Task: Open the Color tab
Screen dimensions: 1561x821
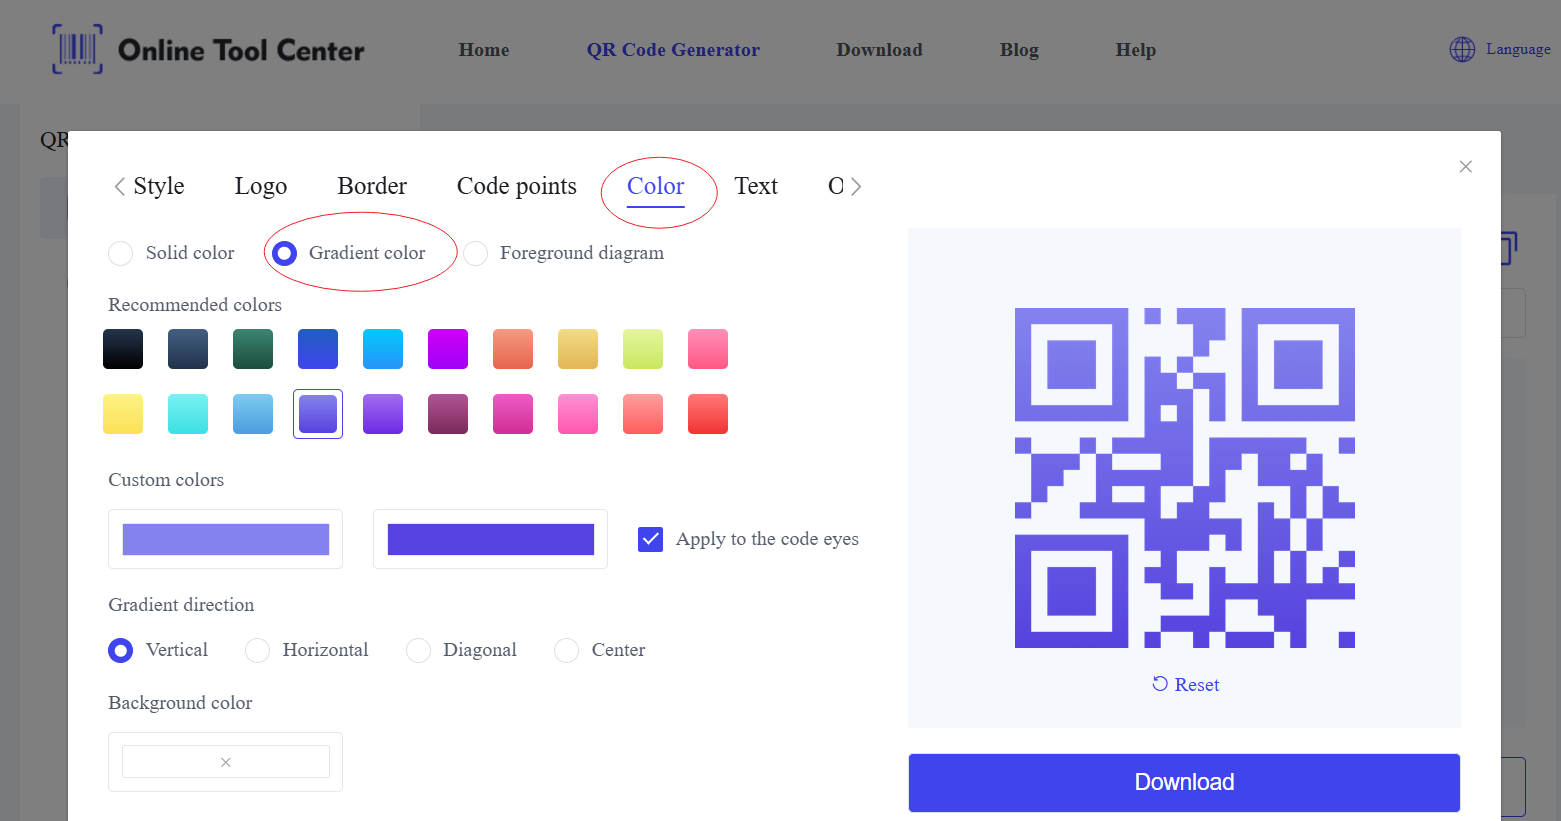Action: [x=656, y=186]
